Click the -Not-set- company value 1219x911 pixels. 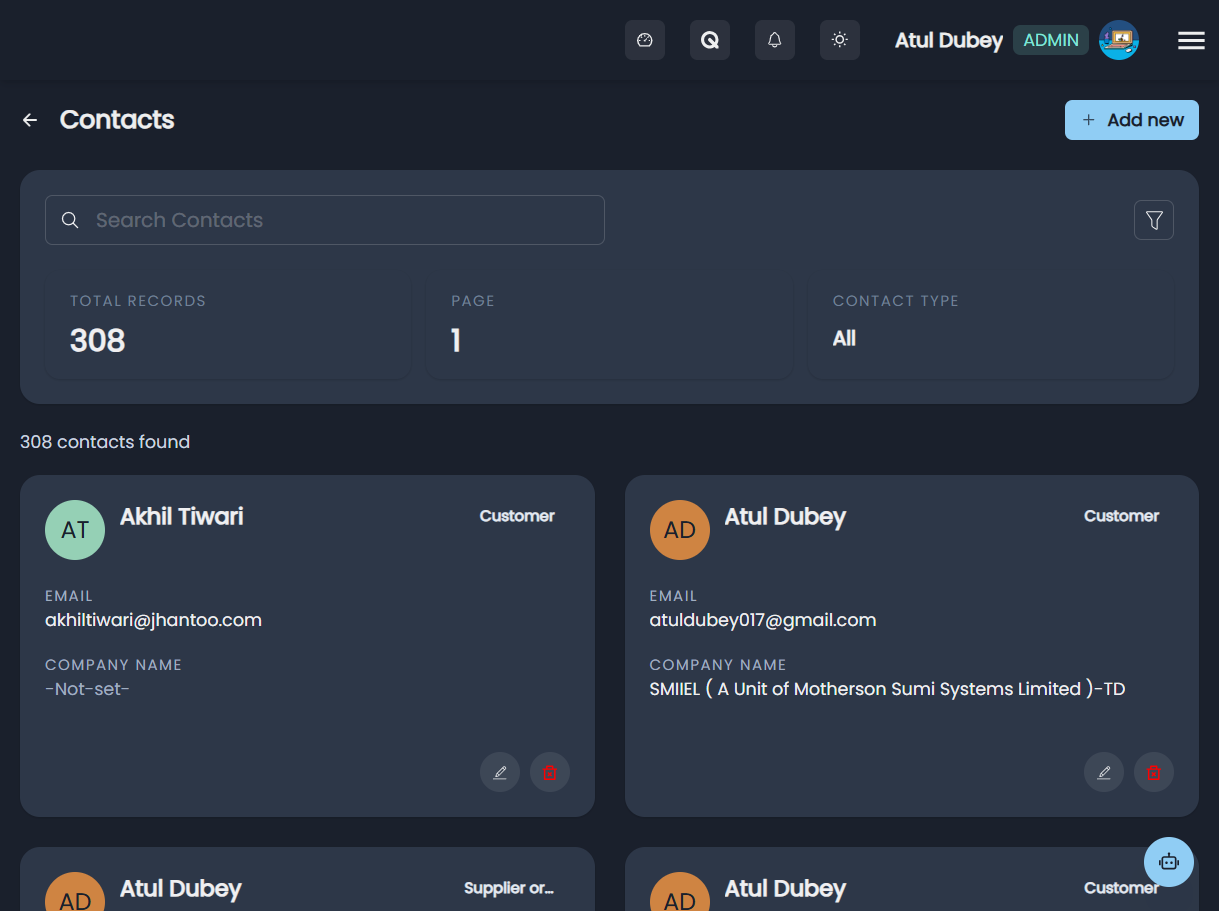click(88, 689)
